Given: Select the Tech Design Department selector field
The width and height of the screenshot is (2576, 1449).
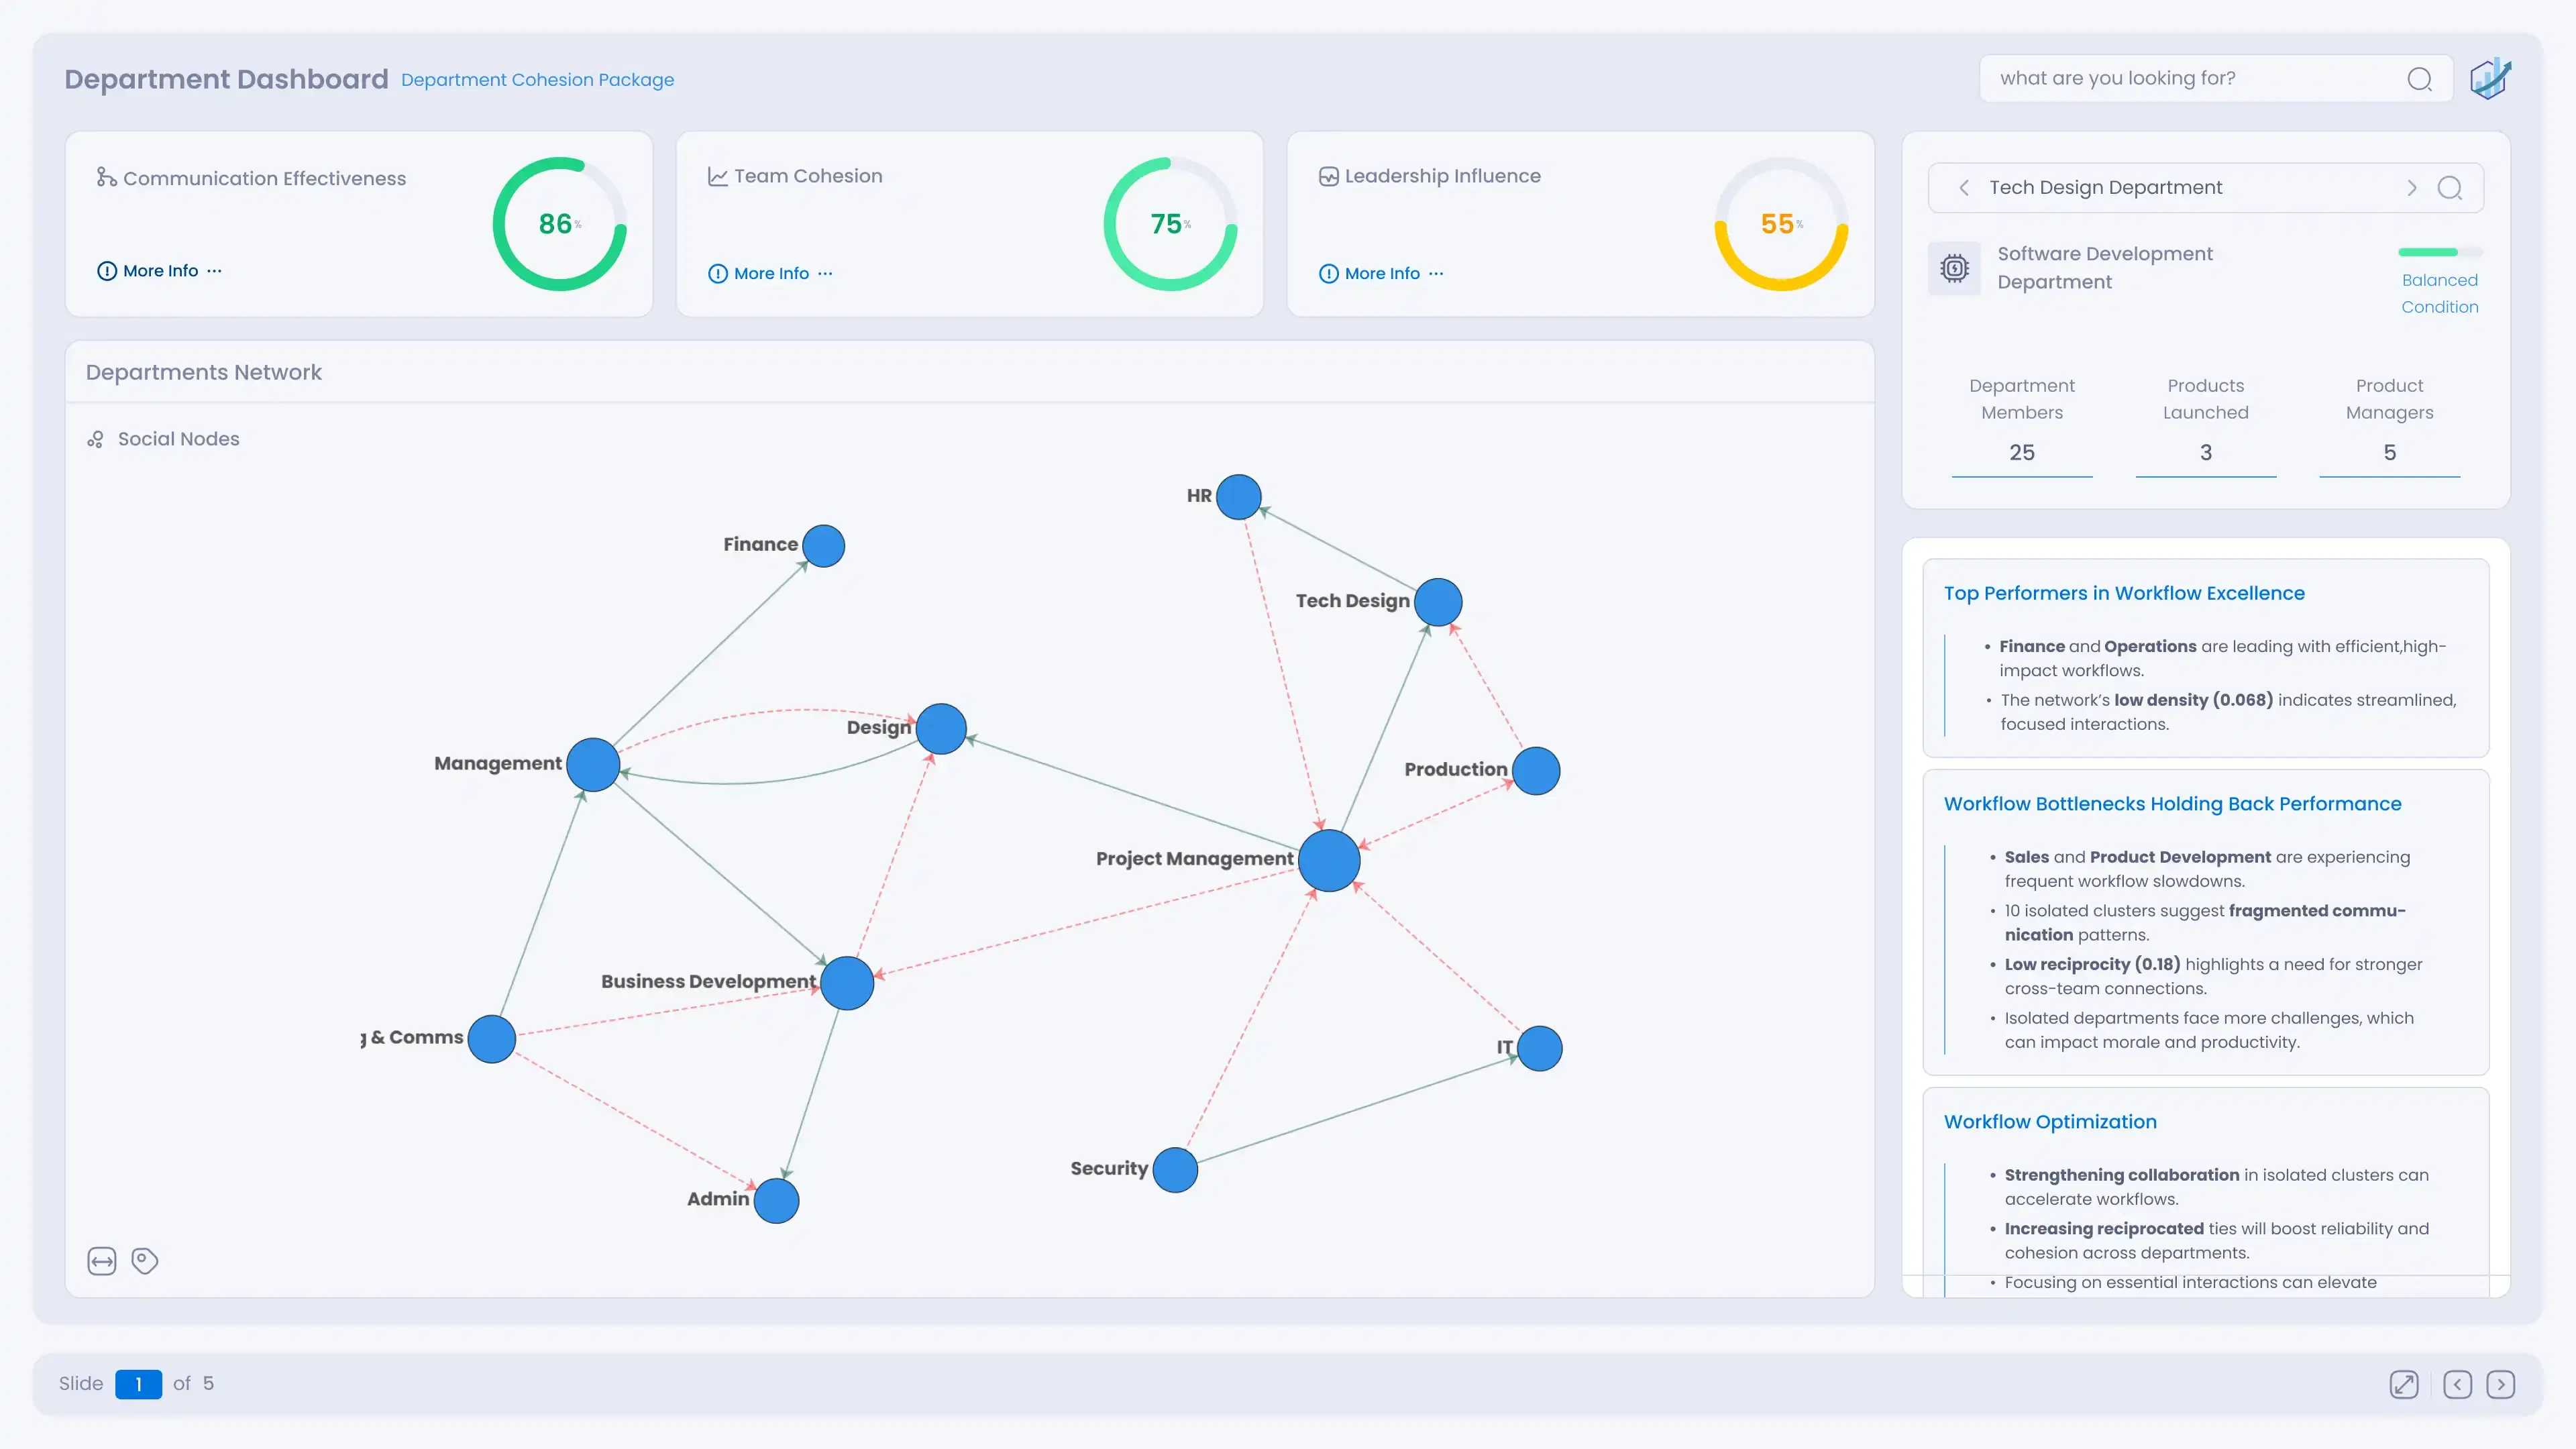Looking at the screenshot, I should [2206, 188].
